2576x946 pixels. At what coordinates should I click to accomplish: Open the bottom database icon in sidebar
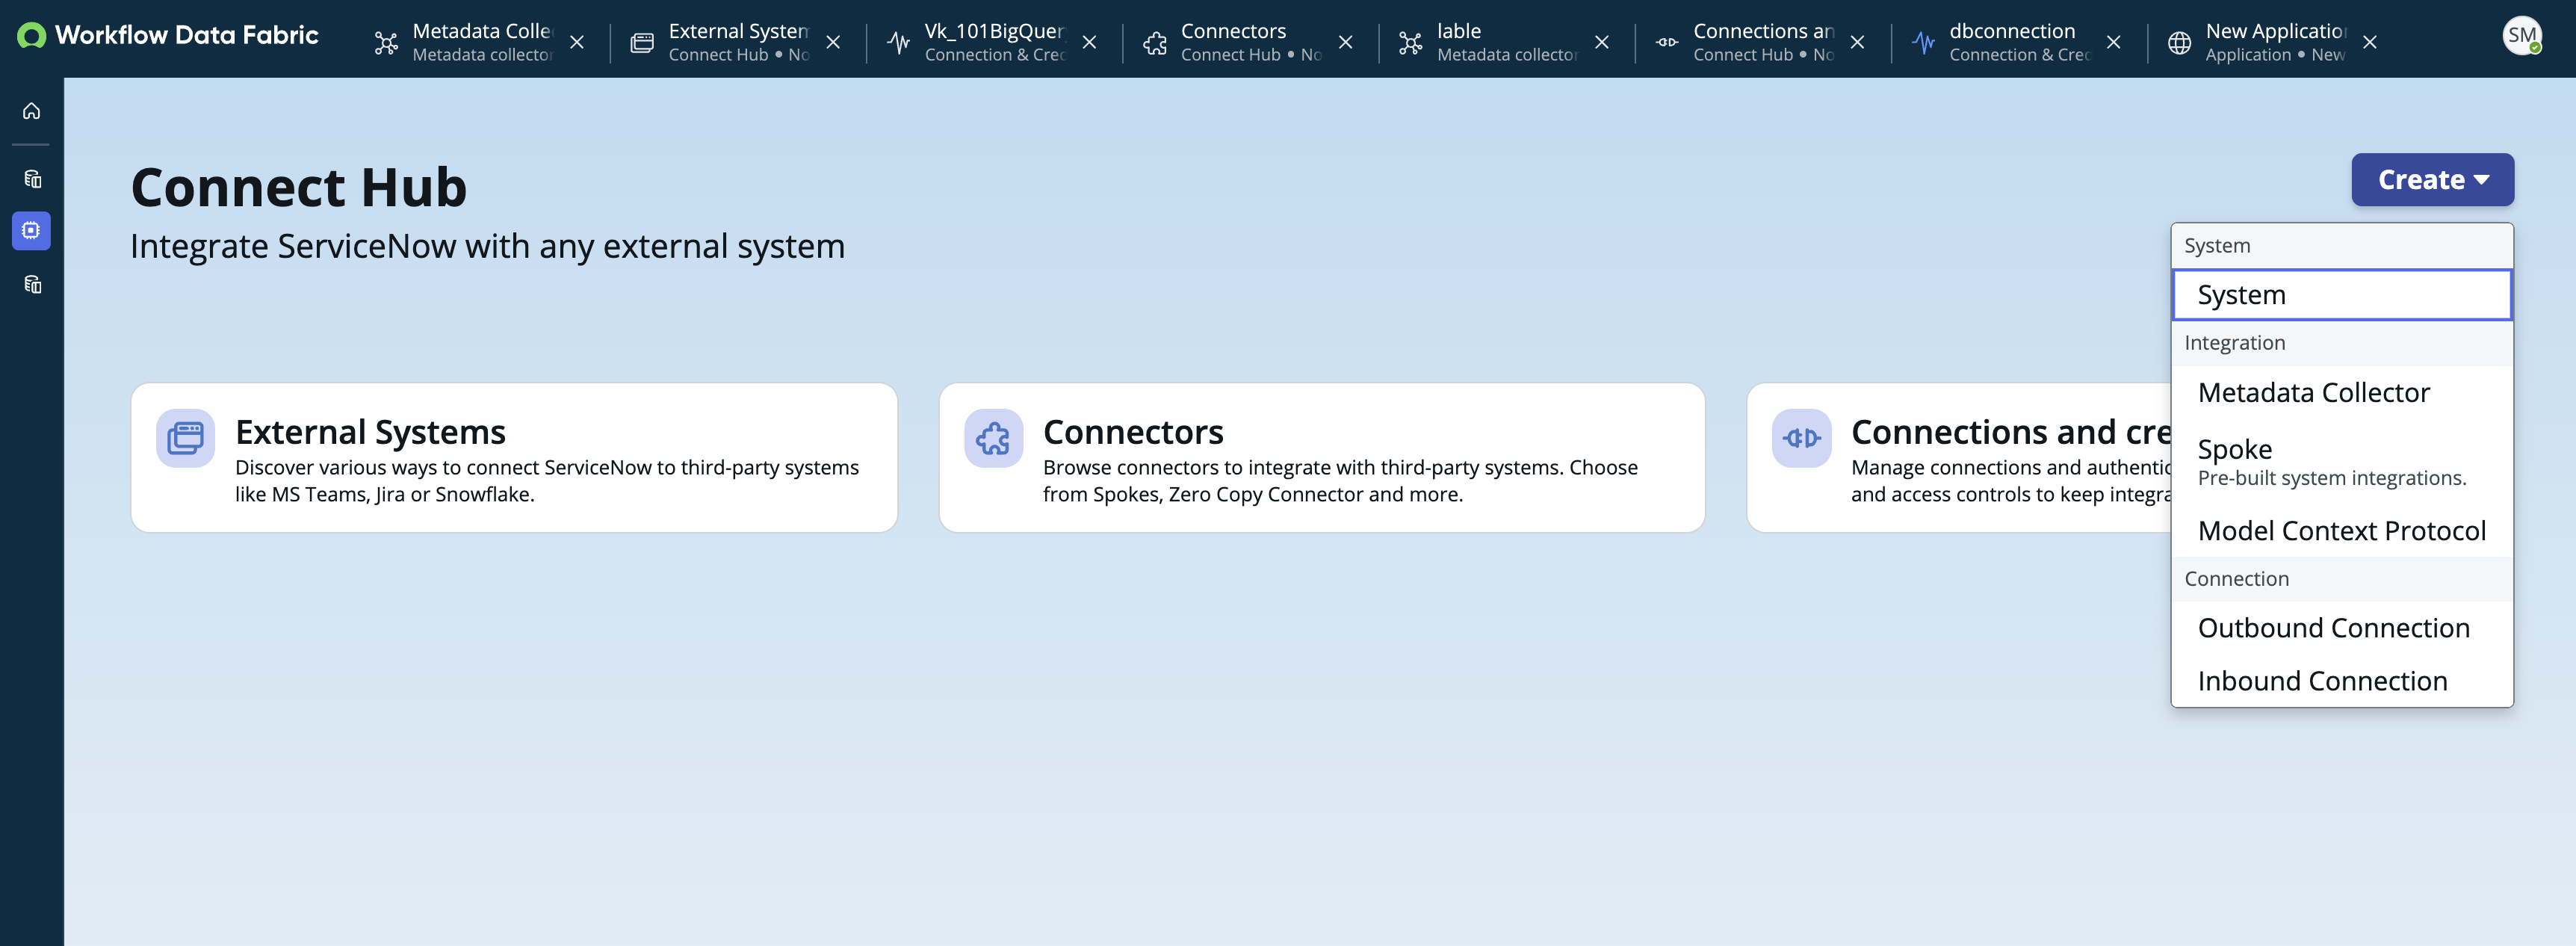pyautogui.click(x=32, y=285)
